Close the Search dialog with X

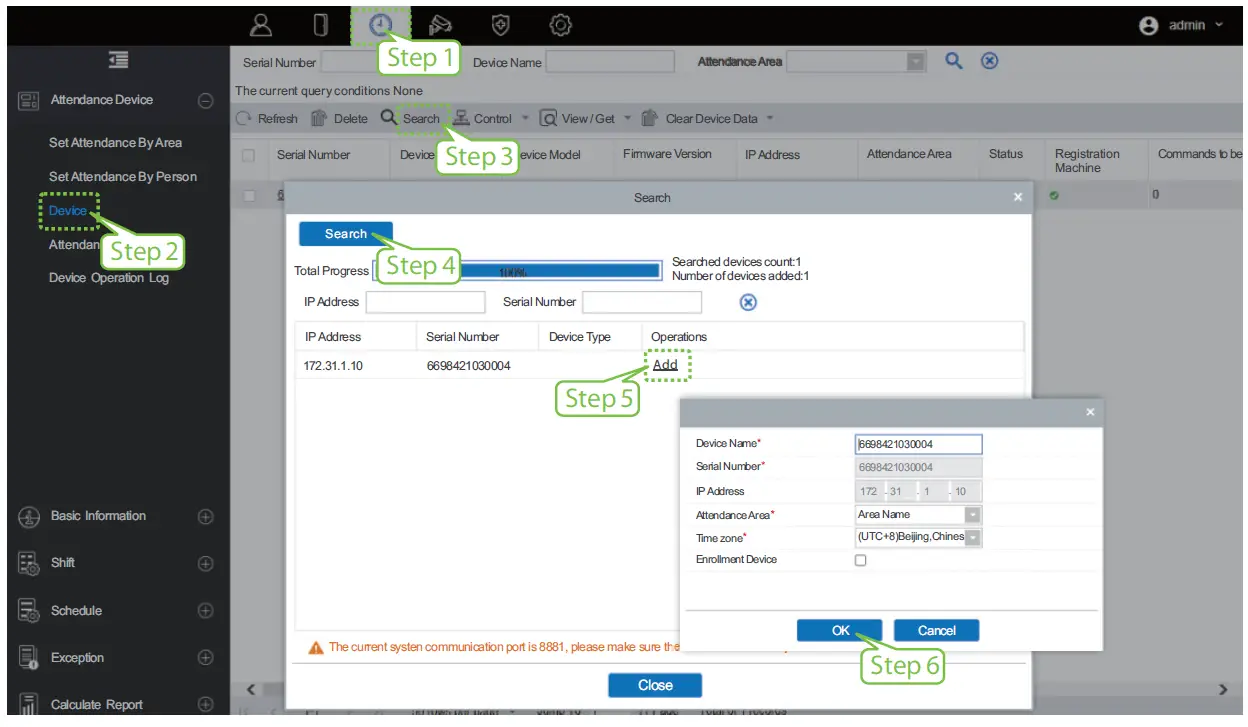pyautogui.click(x=1018, y=198)
